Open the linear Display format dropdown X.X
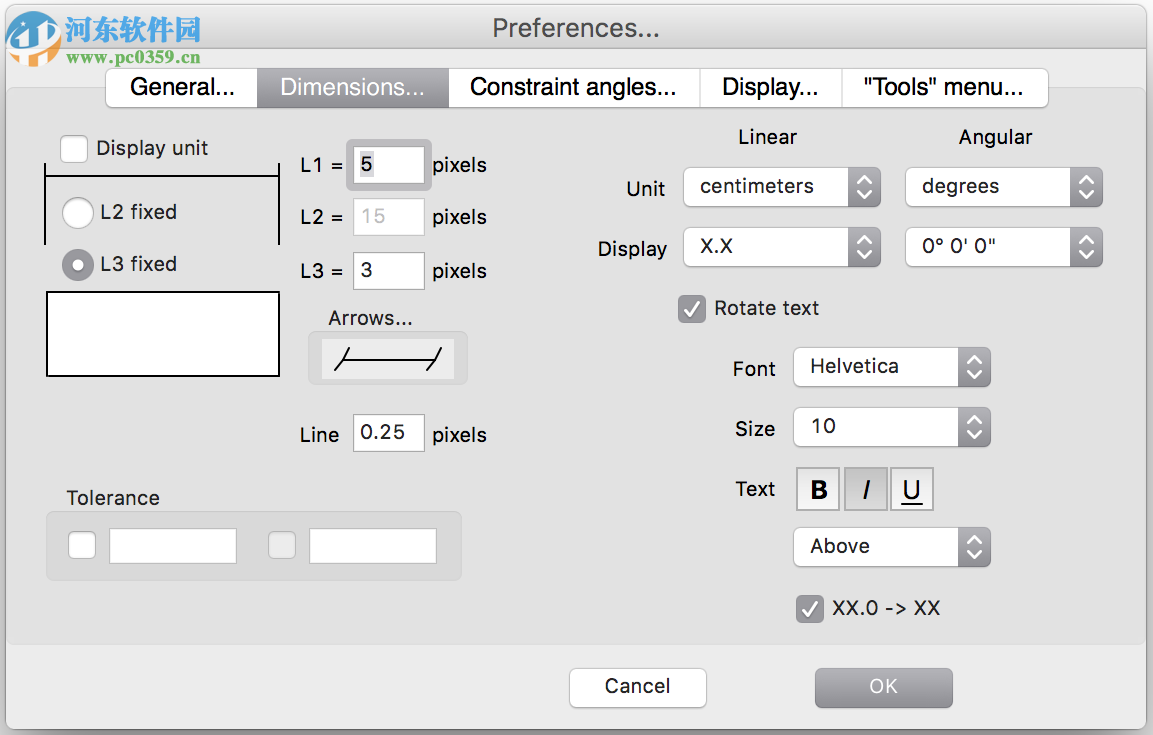 pos(781,247)
